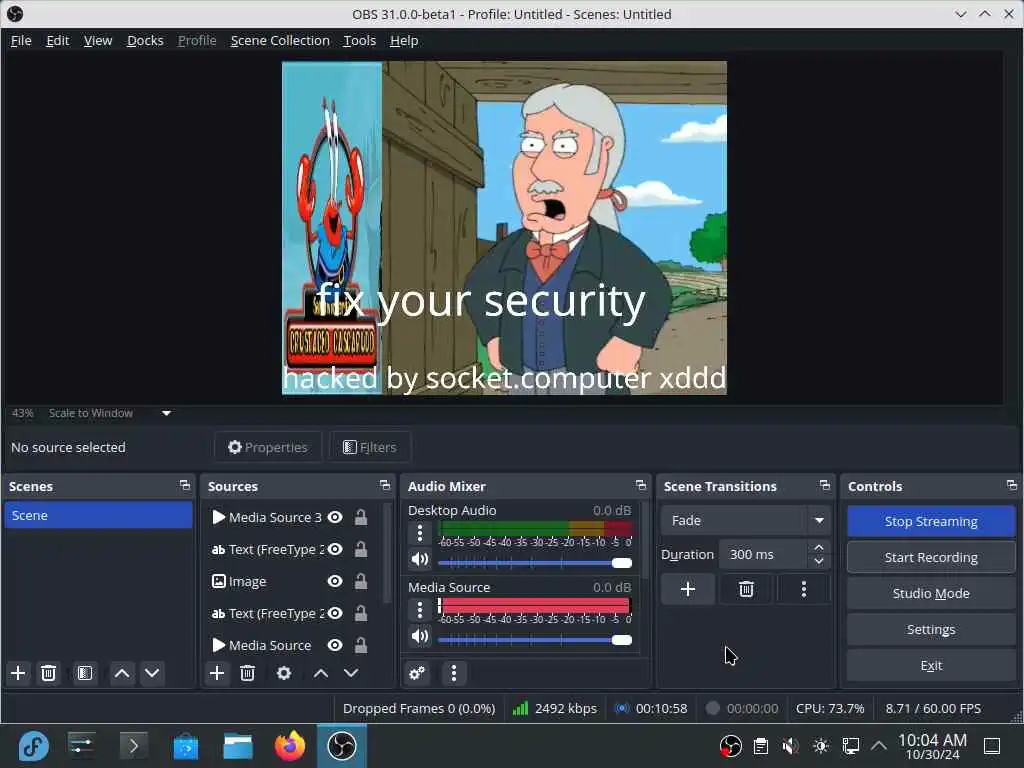Open Media Source audio options three-dots
The height and width of the screenshot is (768, 1024).
(x=420, y=610)
